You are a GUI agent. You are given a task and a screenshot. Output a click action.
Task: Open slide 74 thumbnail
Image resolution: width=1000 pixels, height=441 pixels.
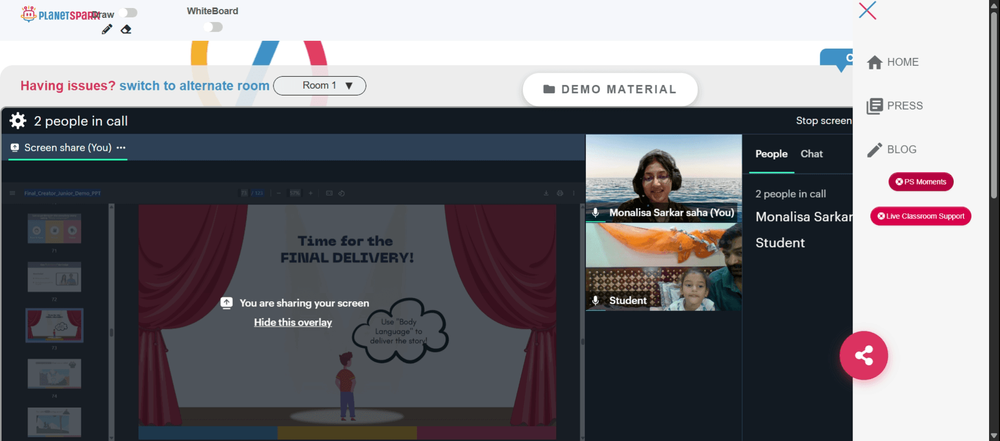[54, 373]
